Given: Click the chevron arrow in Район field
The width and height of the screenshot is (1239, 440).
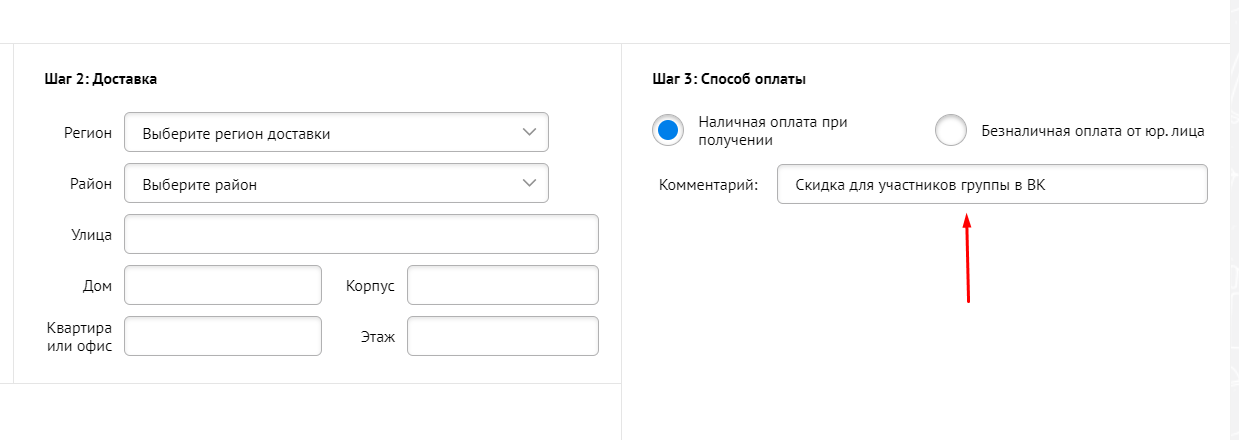Looking at the screenshot, I should pyautogui.click(x=529, y=183).
